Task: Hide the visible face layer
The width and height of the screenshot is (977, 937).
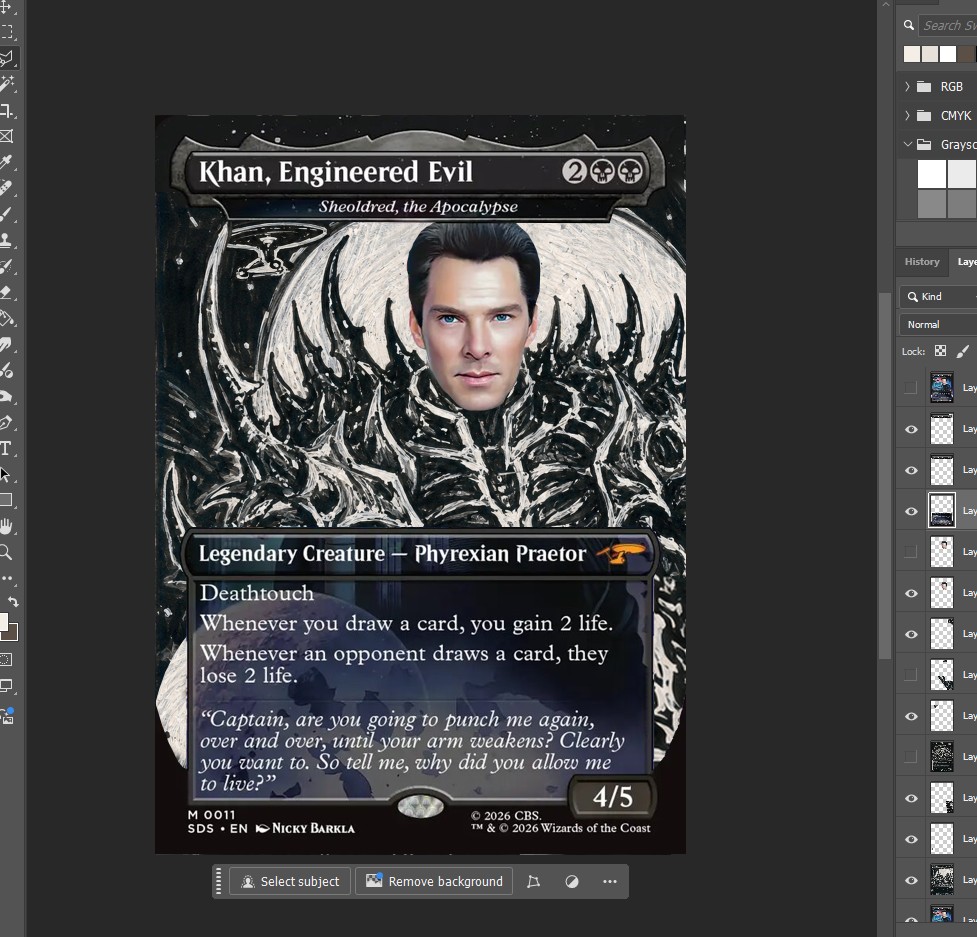Action: [911, 593]
